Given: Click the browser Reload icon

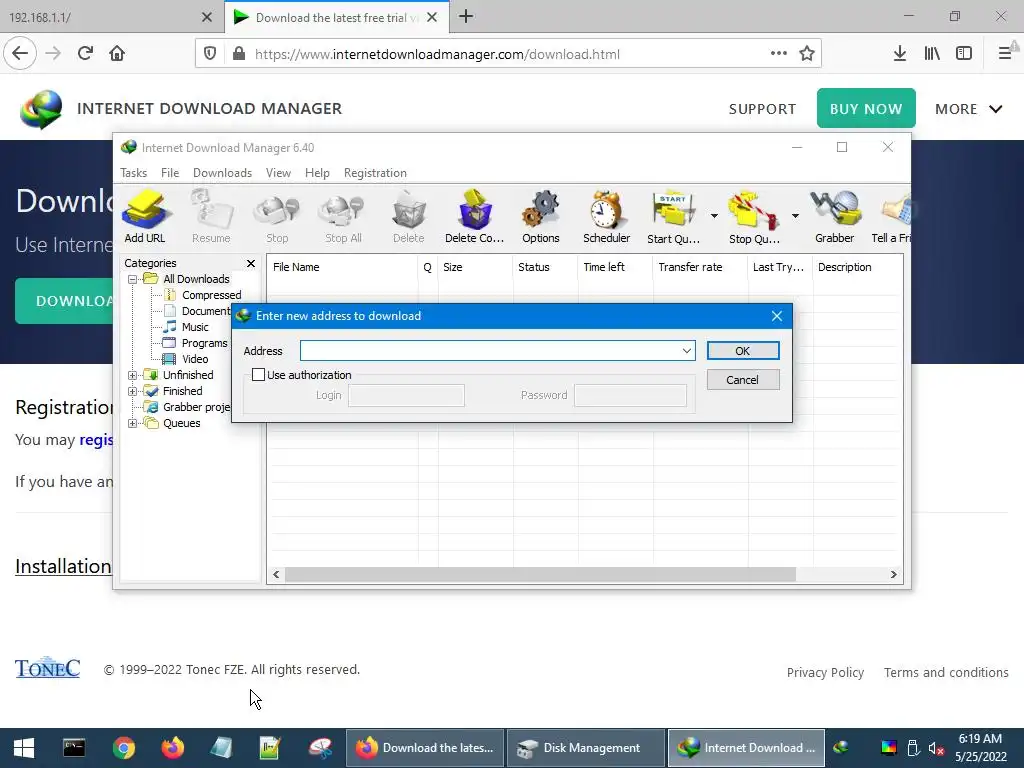Looking at the screenshot, I should tap(85, 54).
